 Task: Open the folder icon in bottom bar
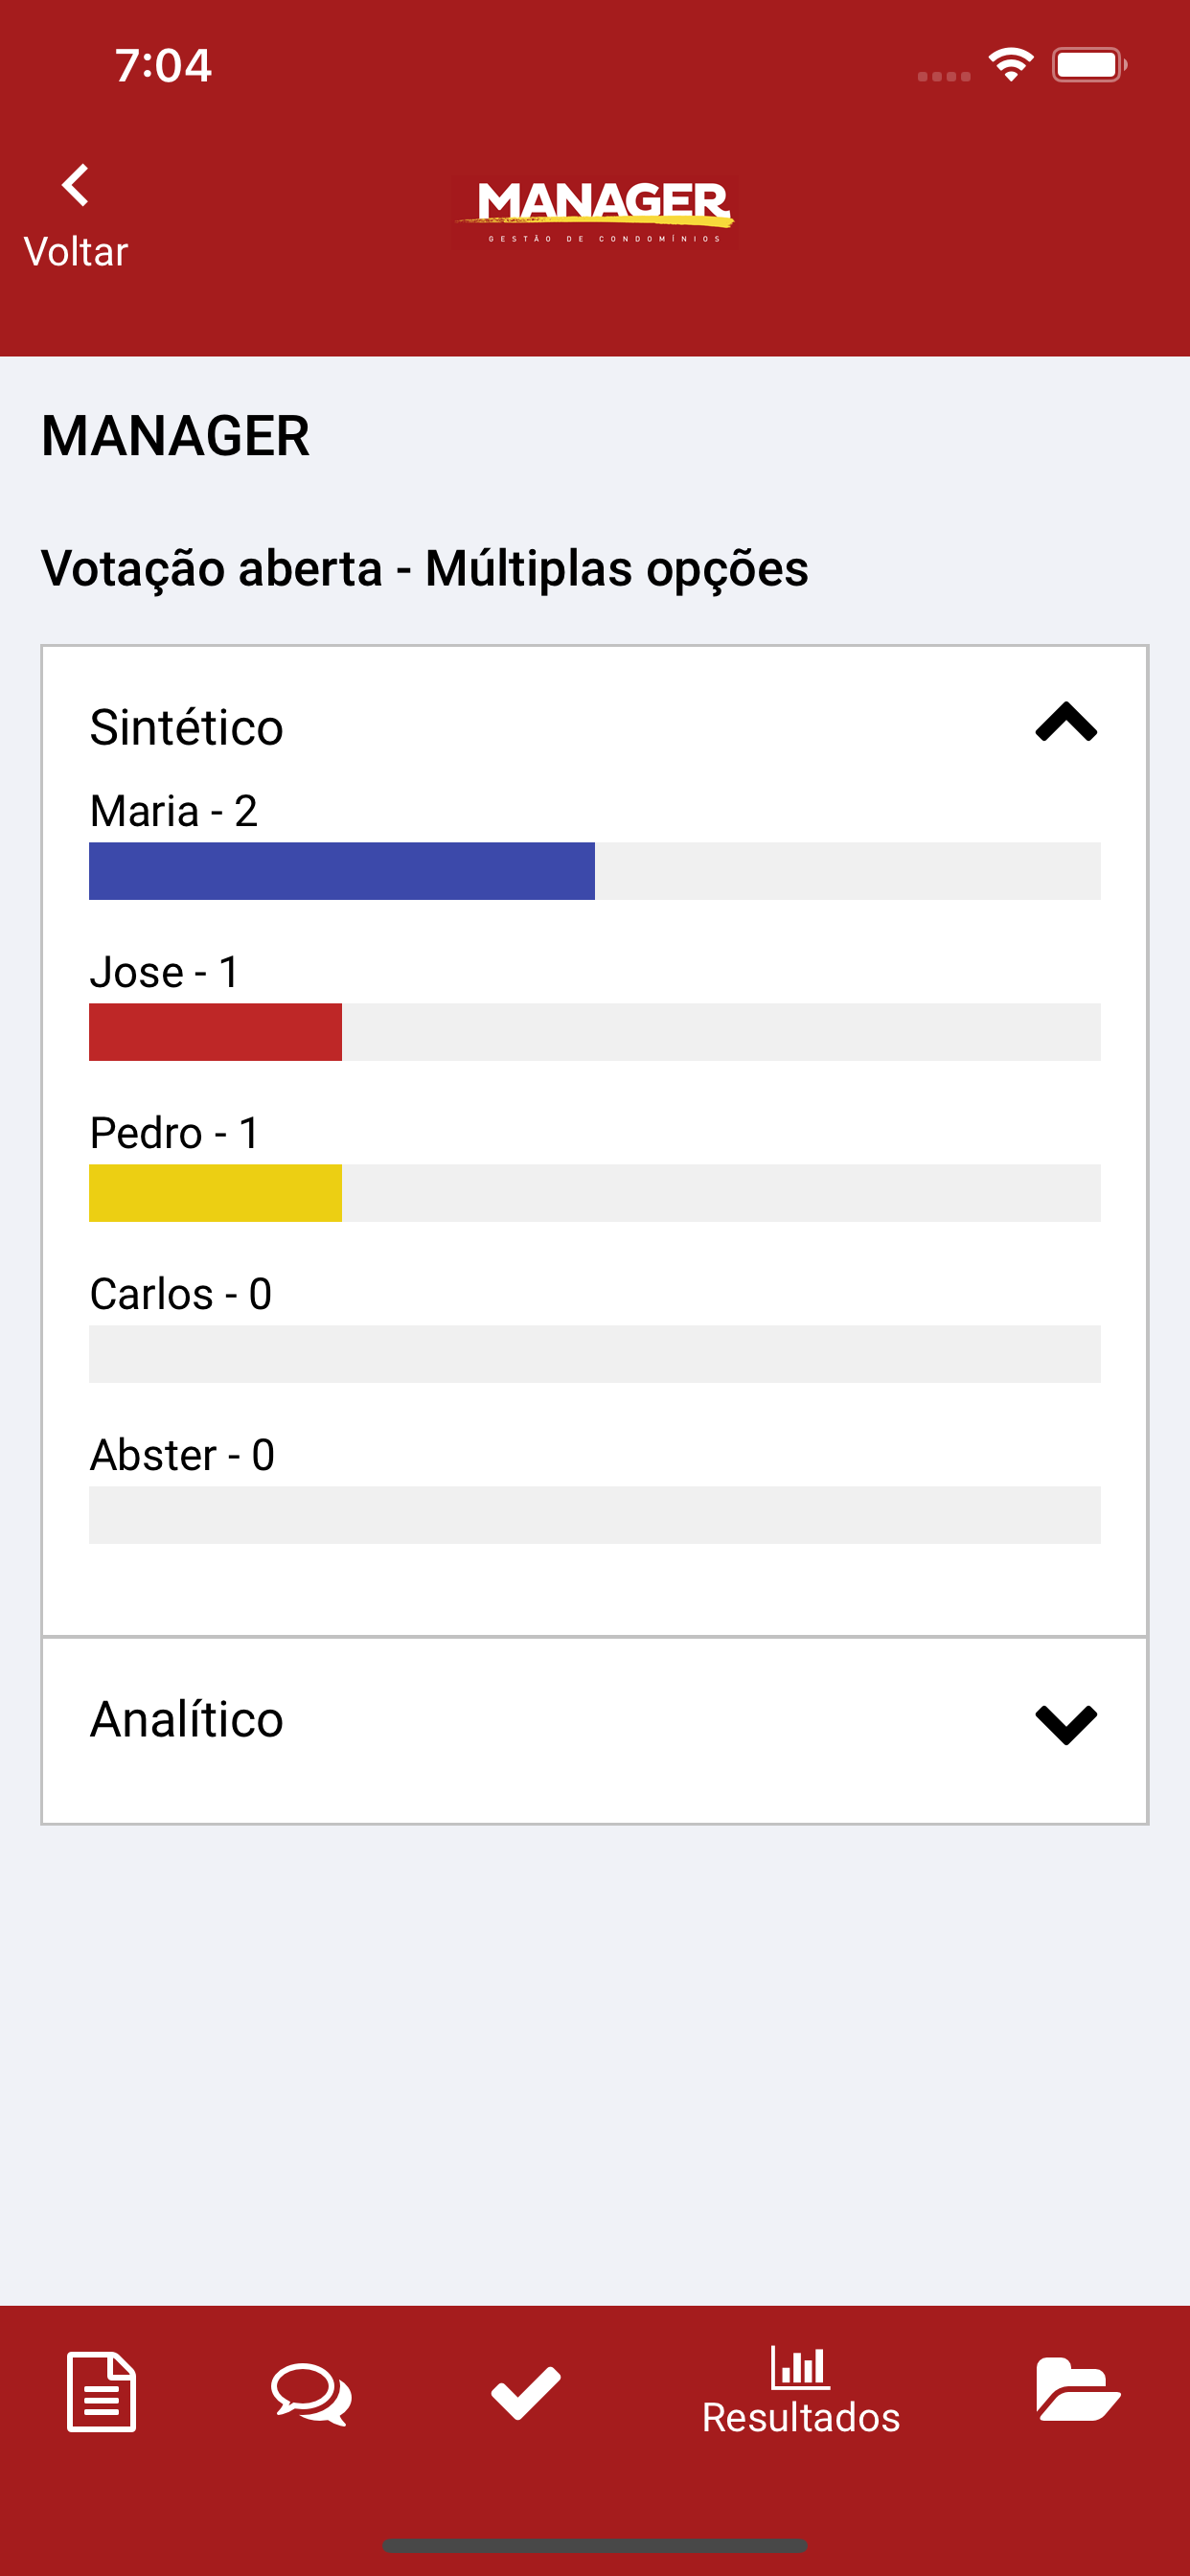click(x=1077, y=2389)
